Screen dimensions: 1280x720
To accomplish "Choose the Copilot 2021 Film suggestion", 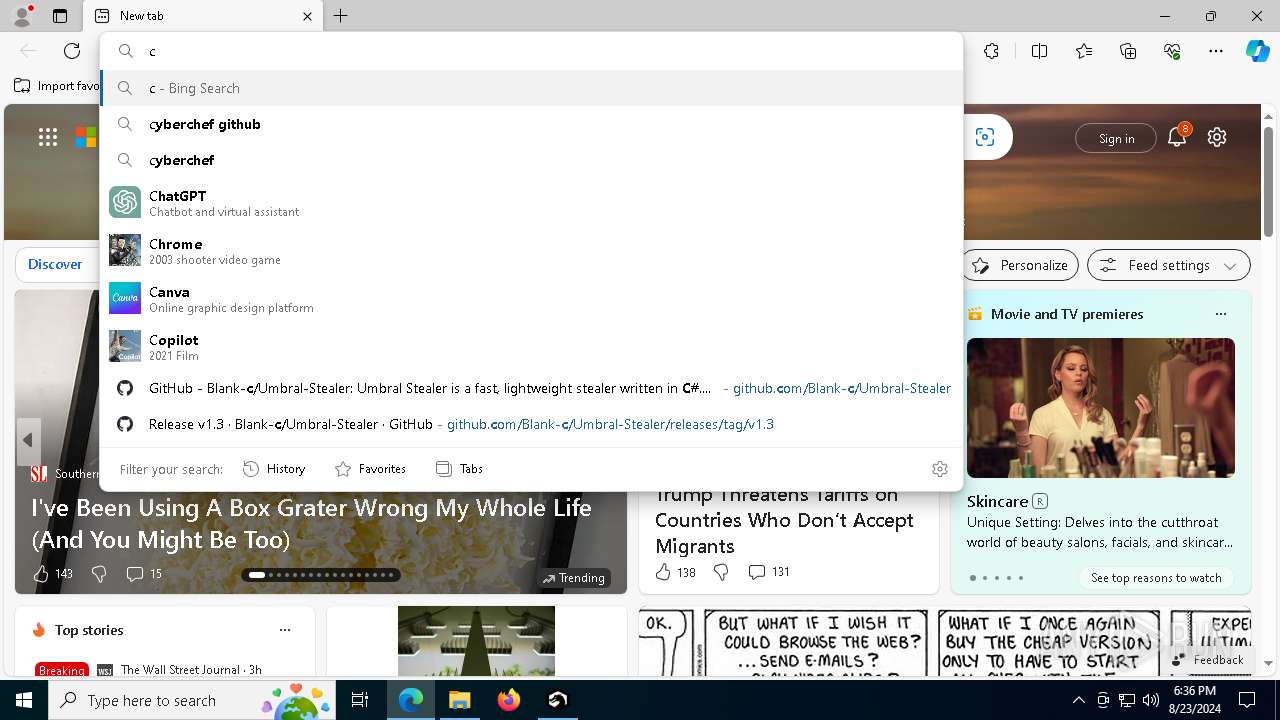I will pyautogui.click(x=532, y=346).
